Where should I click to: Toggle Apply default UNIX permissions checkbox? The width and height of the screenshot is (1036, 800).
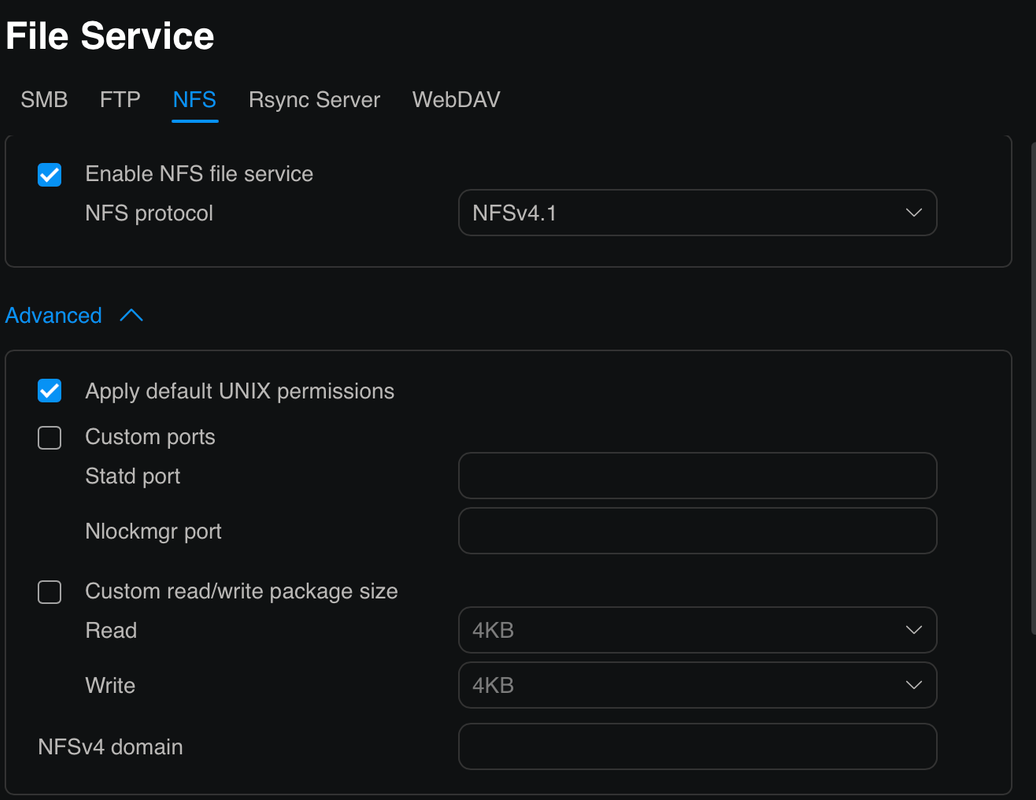click(49, 391)
